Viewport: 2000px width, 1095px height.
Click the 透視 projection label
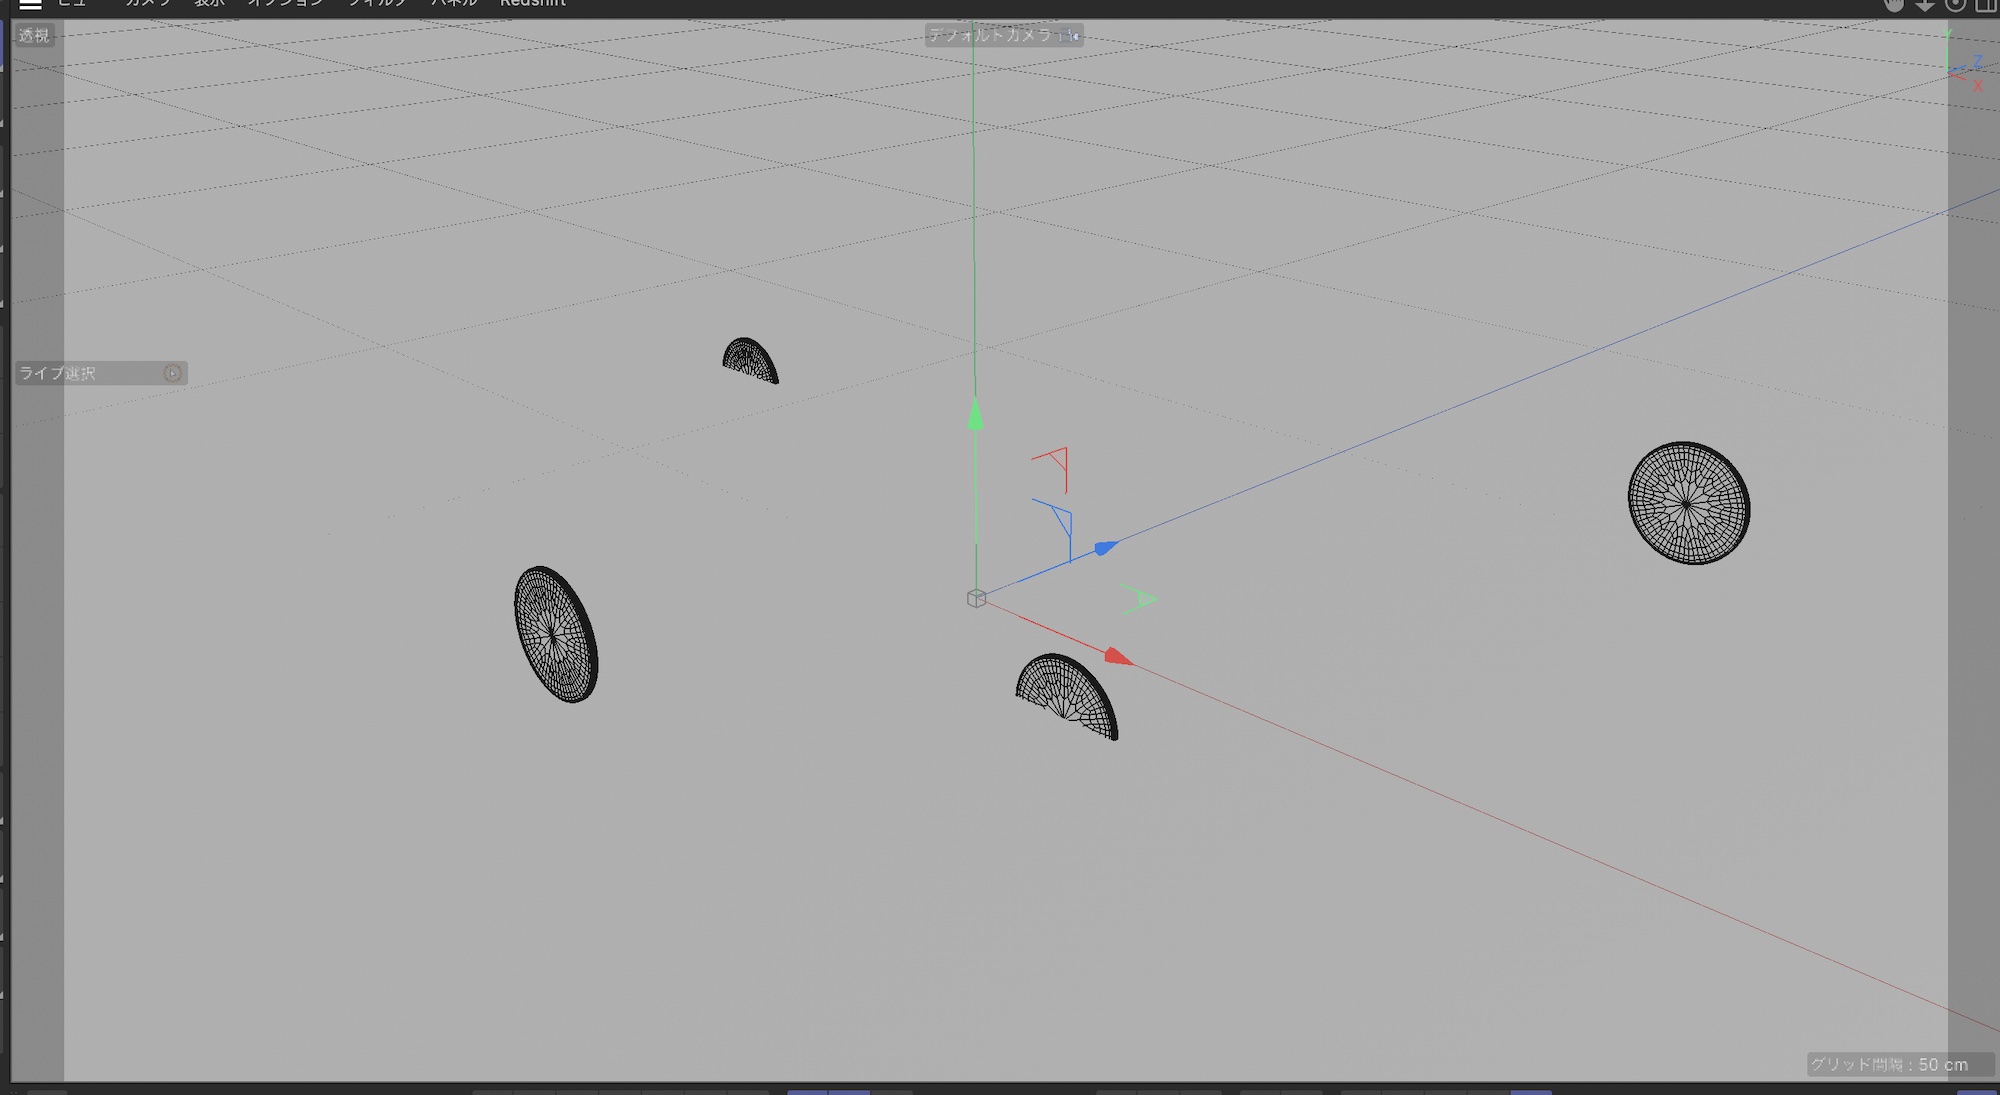34,36
